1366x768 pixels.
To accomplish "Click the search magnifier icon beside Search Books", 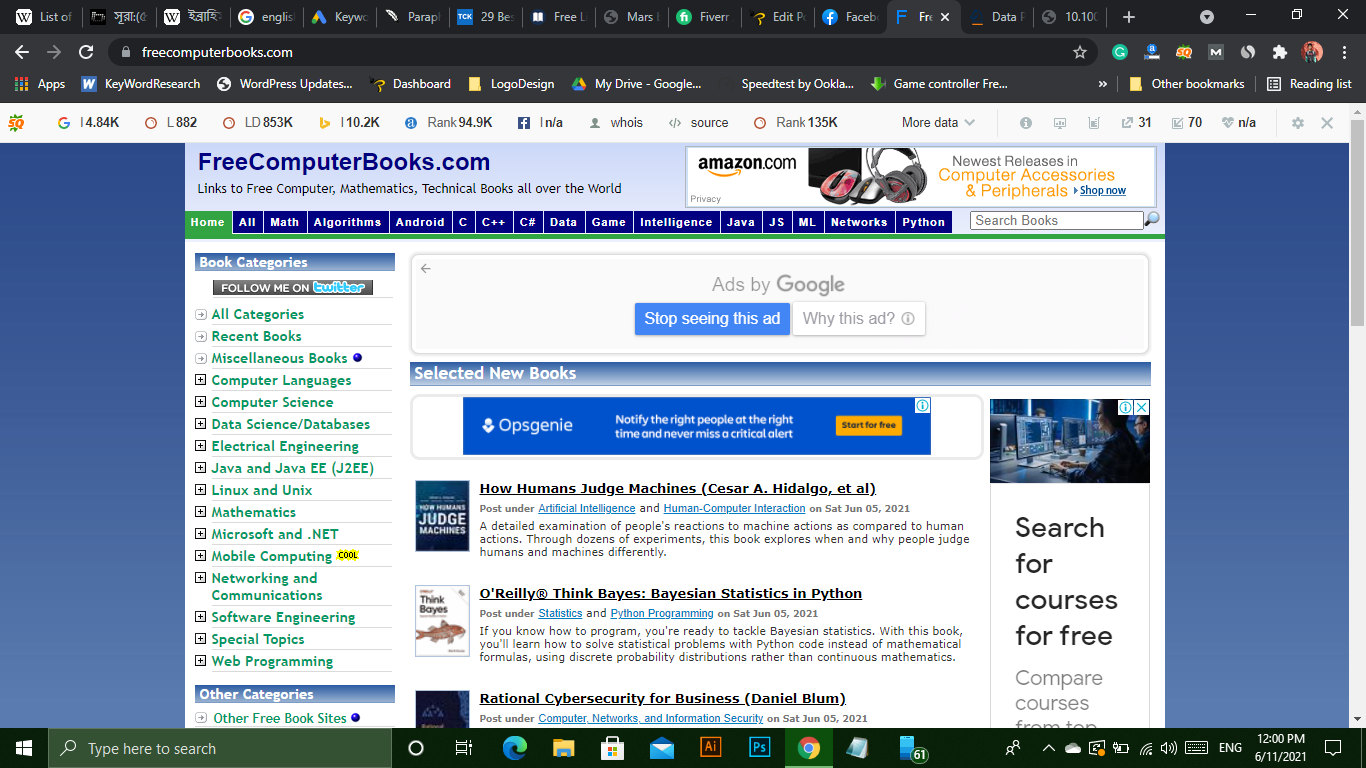I will coord(1152,220).
